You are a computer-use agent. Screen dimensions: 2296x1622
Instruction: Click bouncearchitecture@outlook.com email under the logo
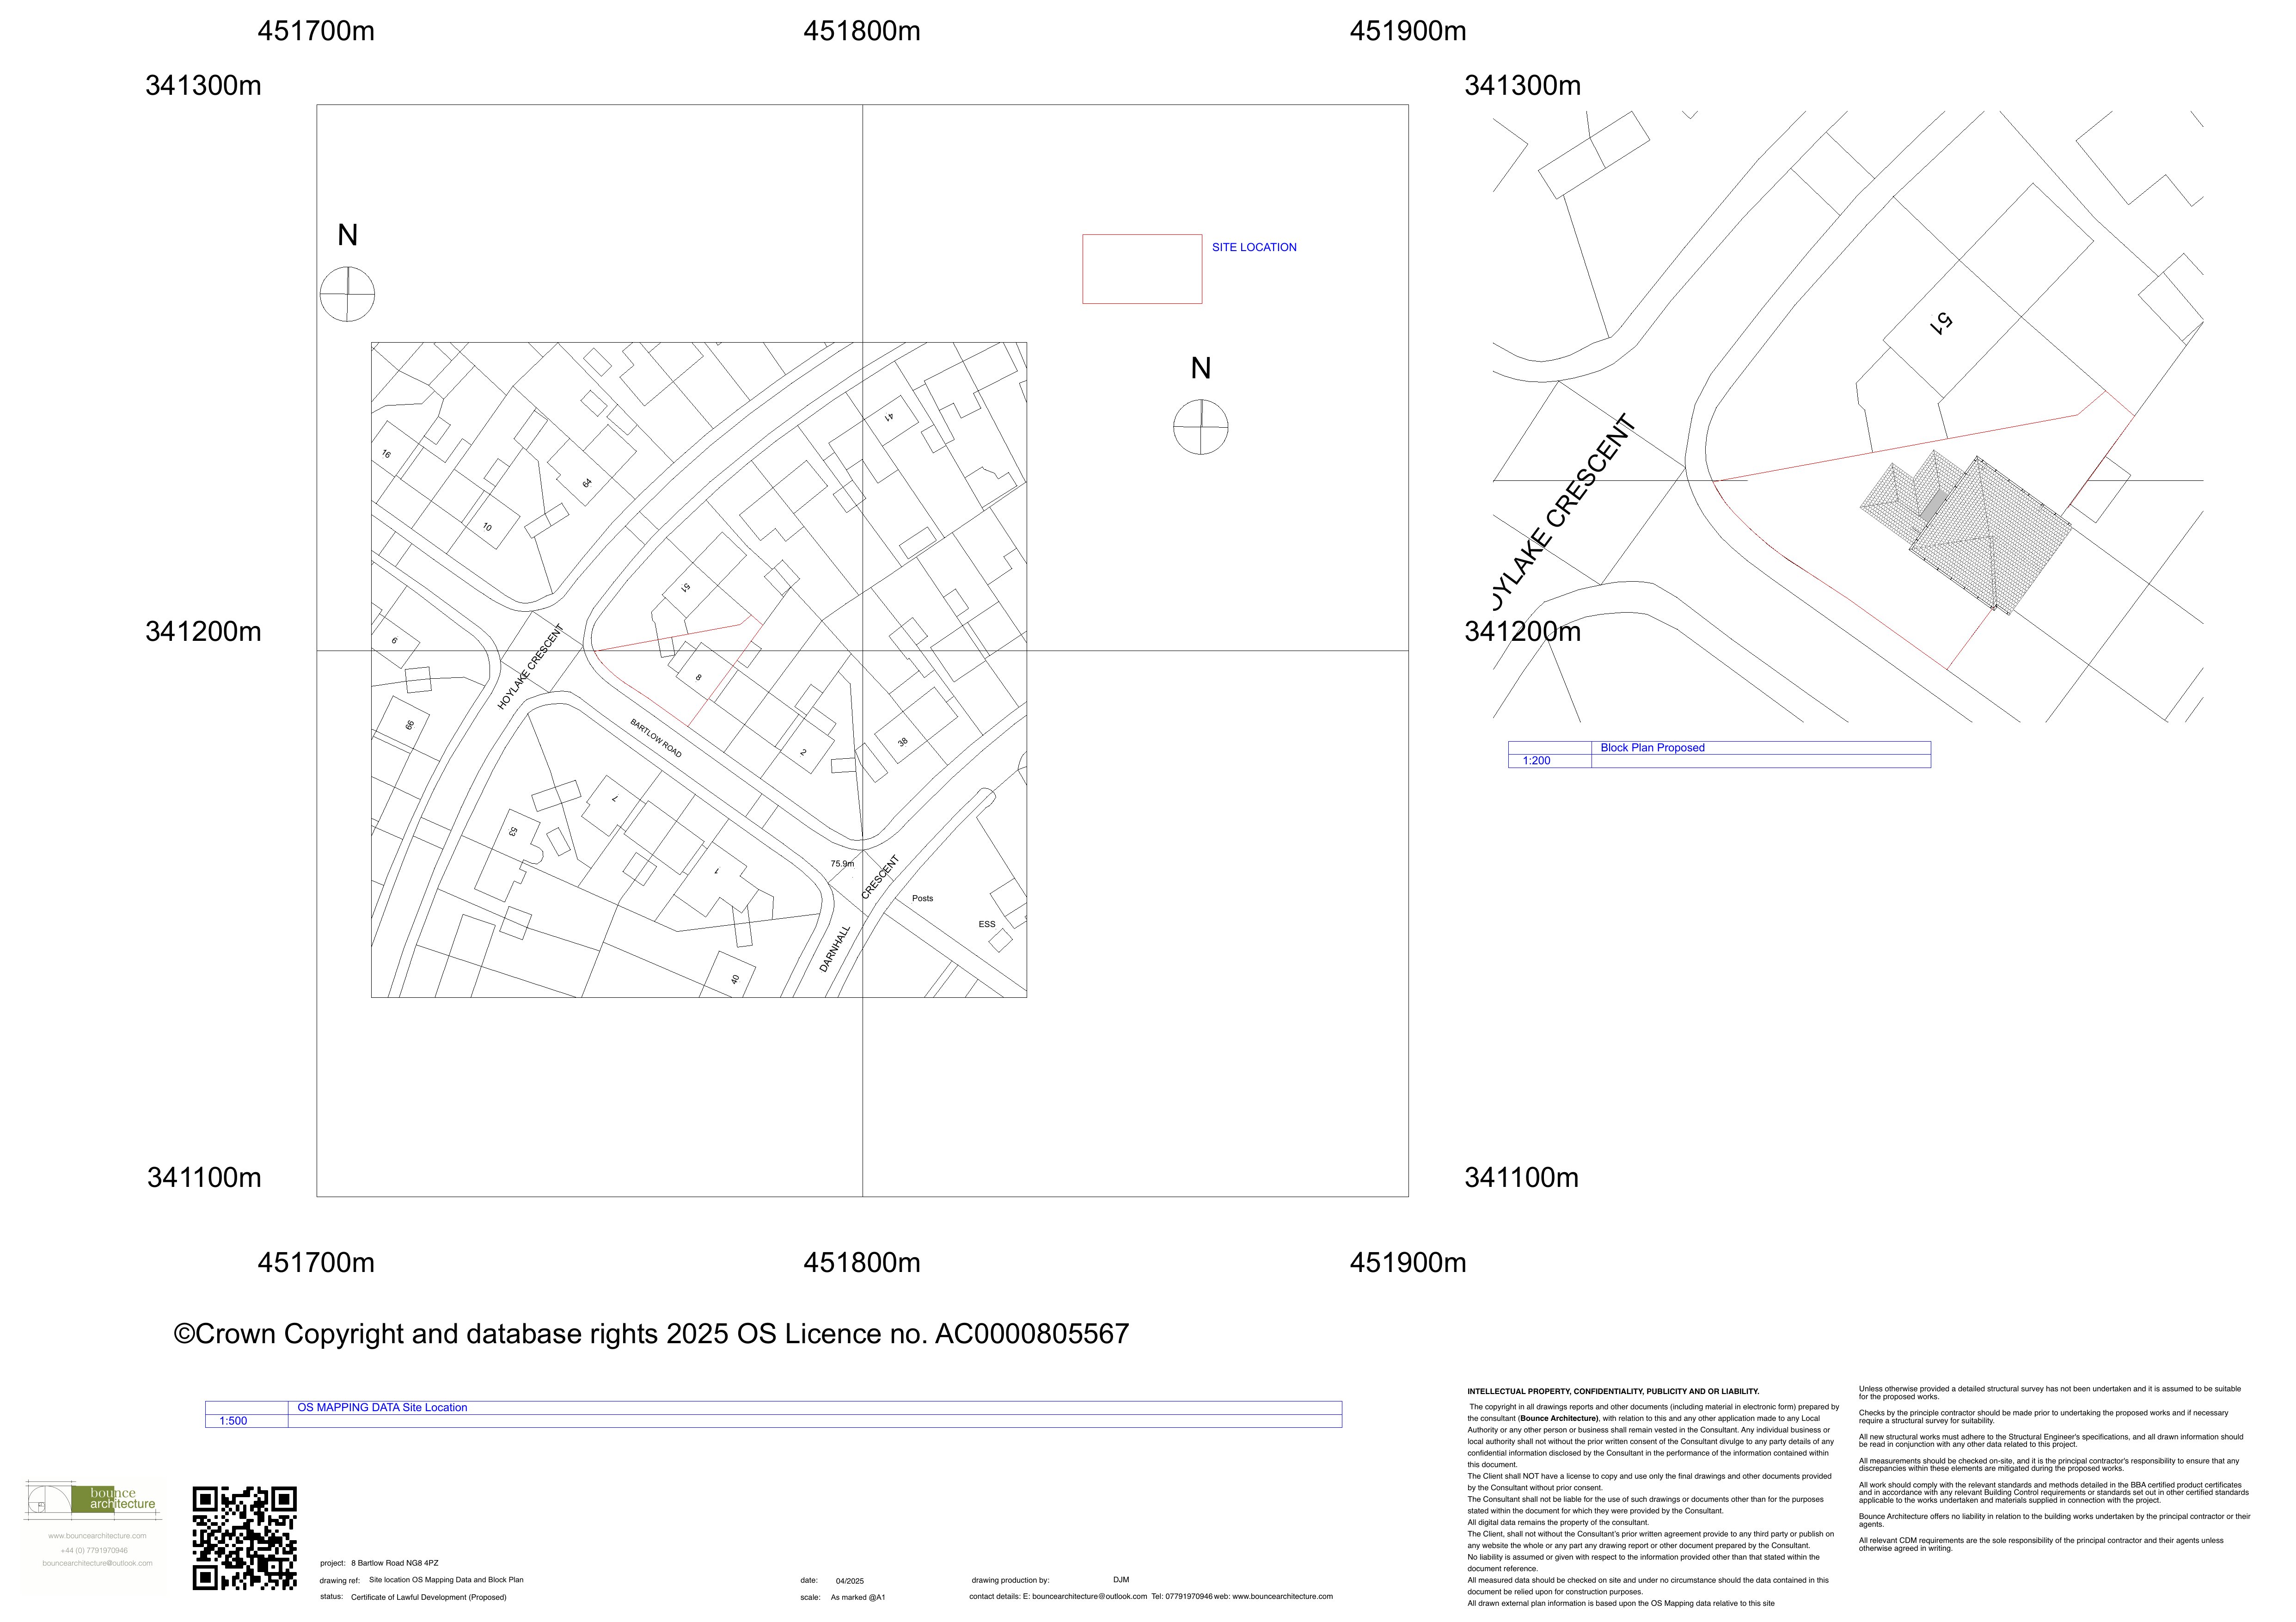click(x=97, y=1563)
